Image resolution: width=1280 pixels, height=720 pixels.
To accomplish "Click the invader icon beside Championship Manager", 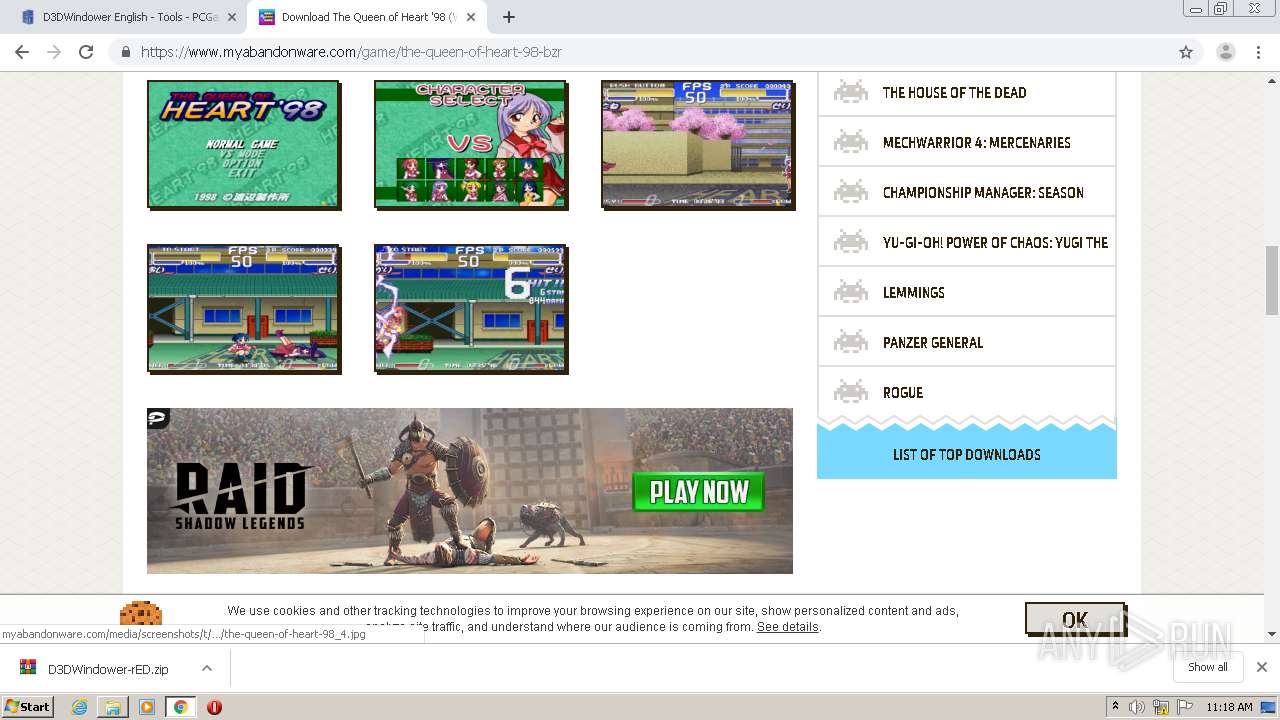I will [x=851, y=191].
